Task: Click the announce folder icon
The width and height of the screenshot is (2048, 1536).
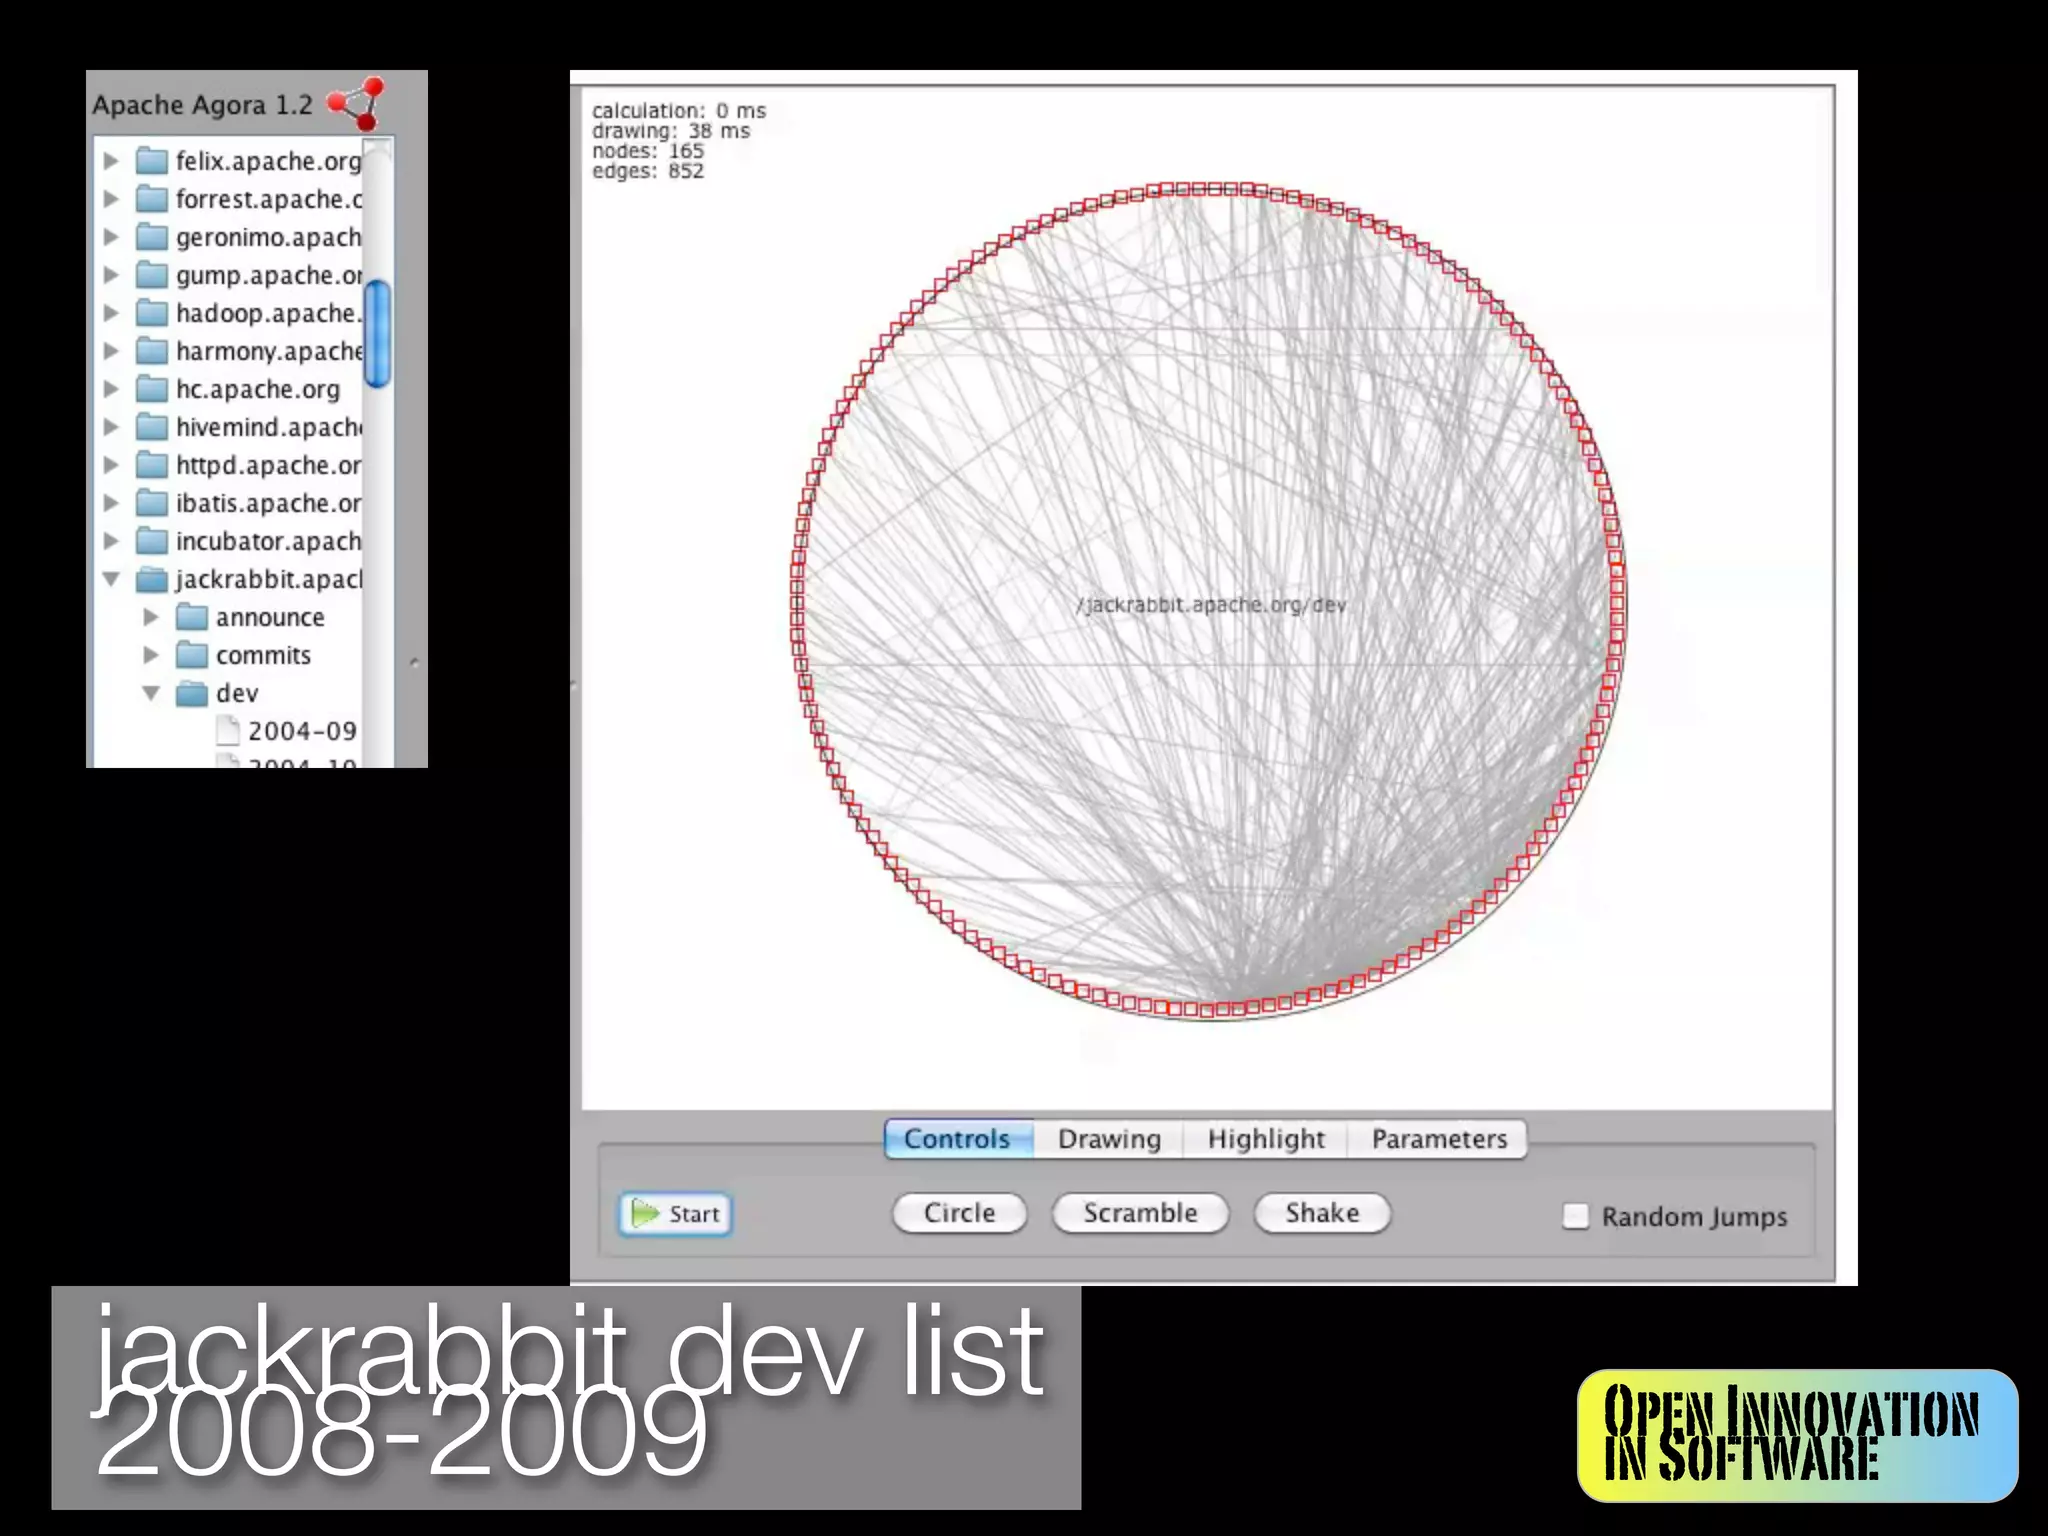Action: (192, 617)
